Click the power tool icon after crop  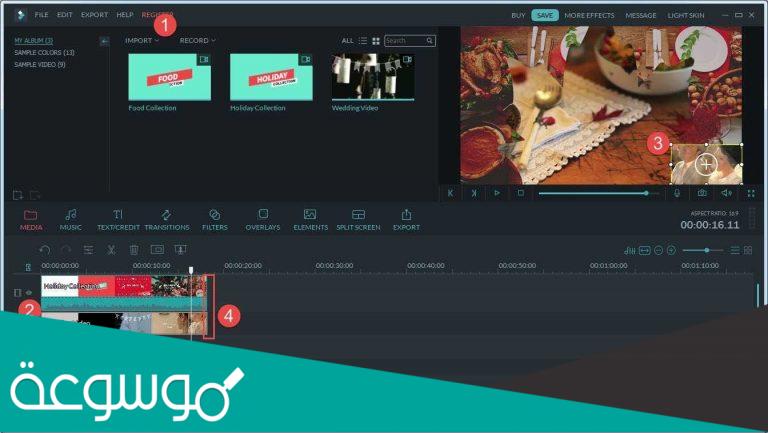tap(180, 250)
